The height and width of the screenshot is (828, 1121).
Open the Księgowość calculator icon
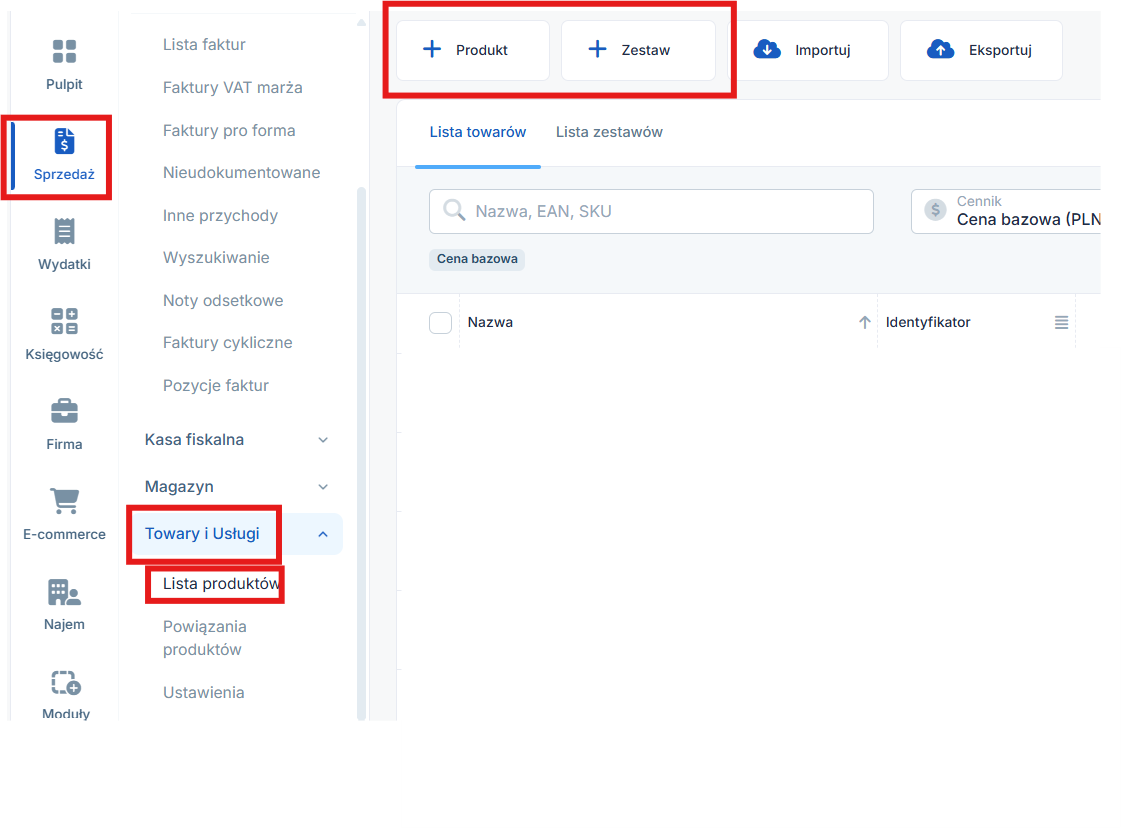[x=64, y=322]
